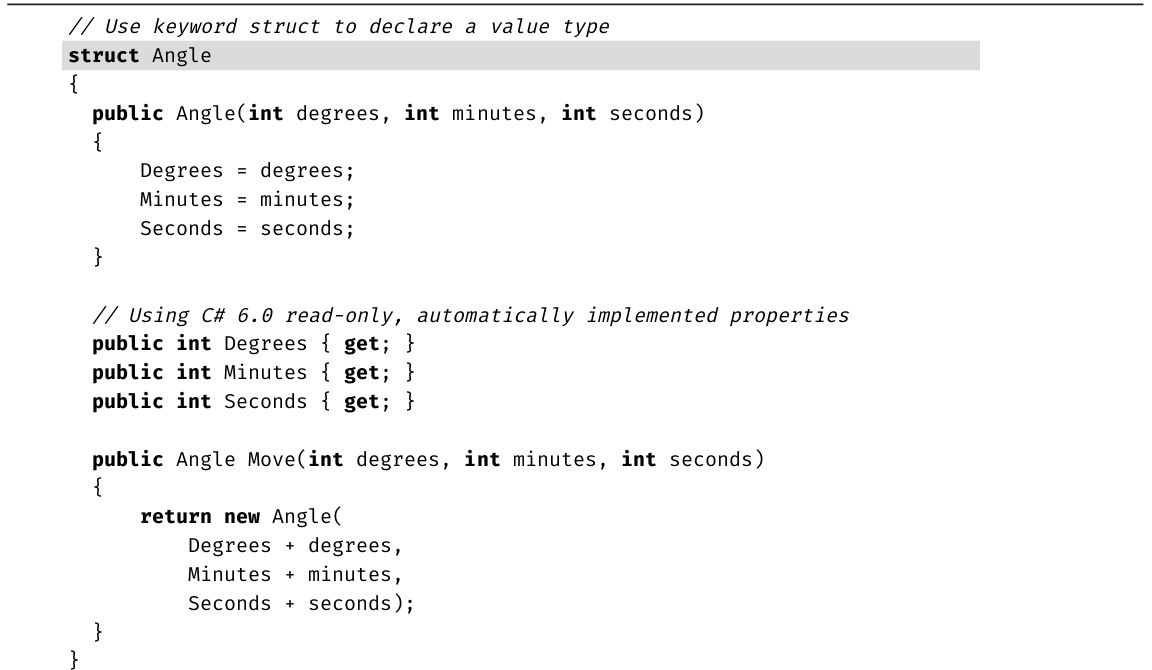Select the Angle name in the highlighted struct declaration
This screenshot has height=670, width=1152.
pyautogui.click(x=182, y=56)
